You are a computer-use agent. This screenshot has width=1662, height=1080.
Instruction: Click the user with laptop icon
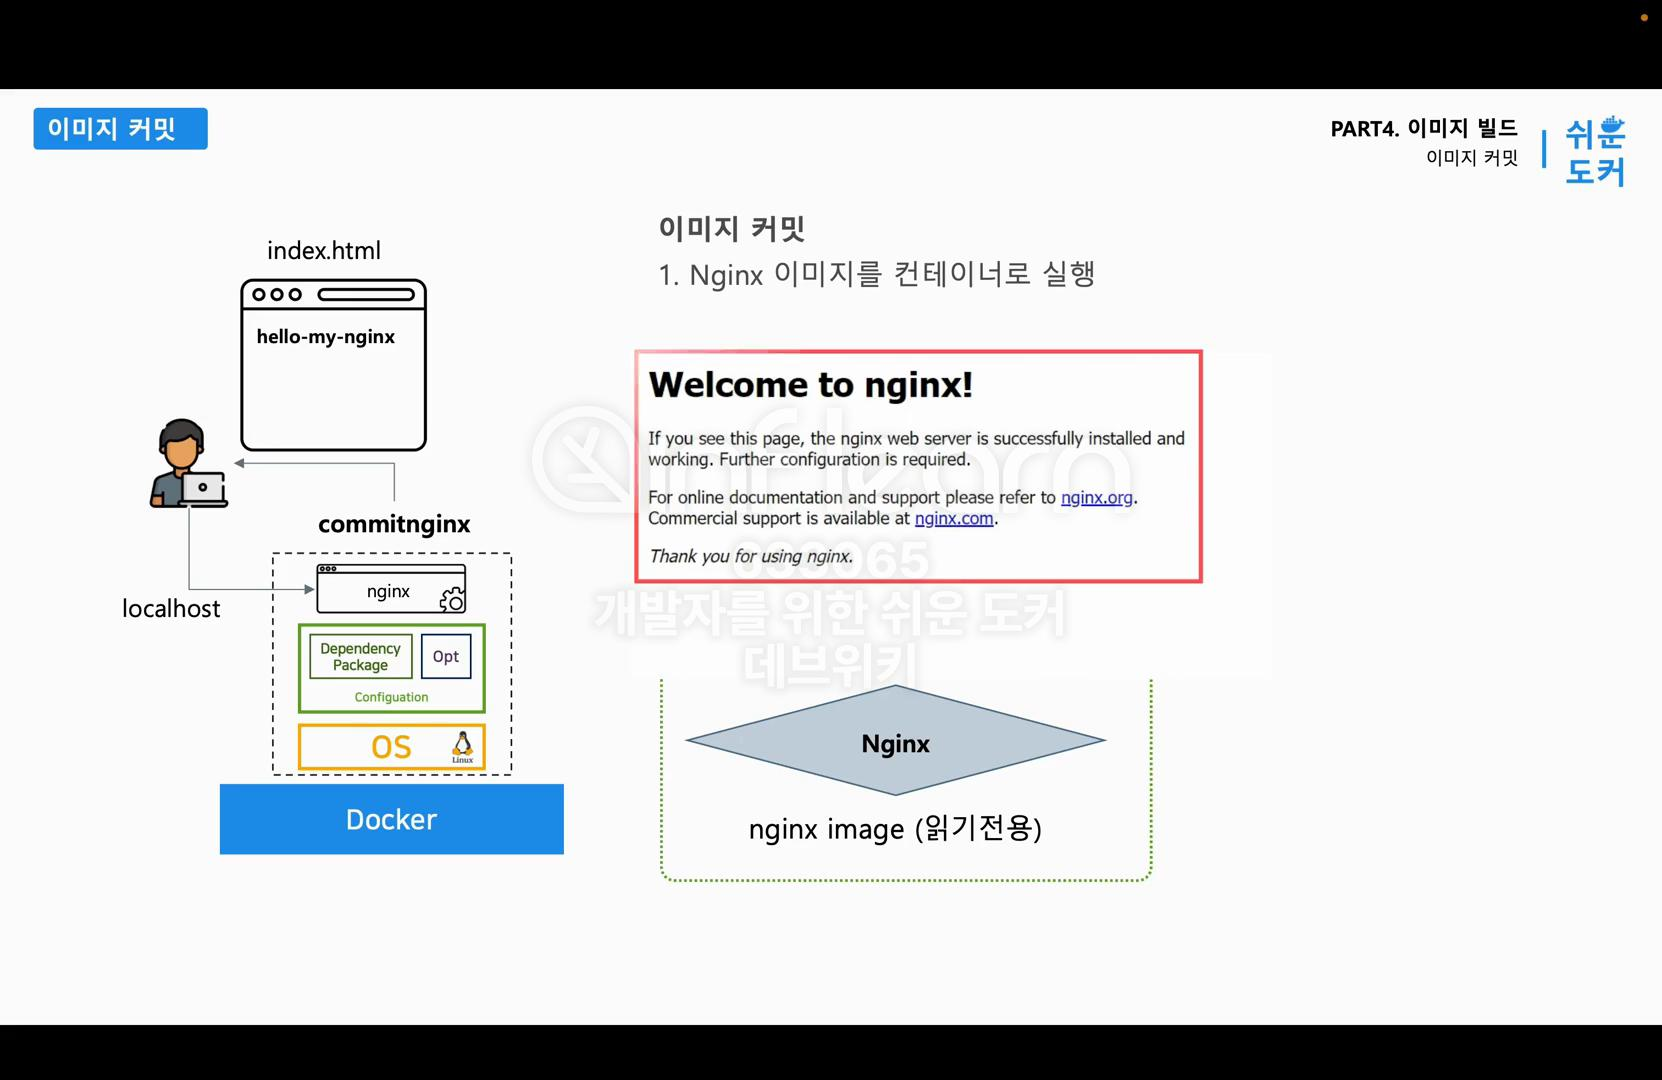(189, 463)
